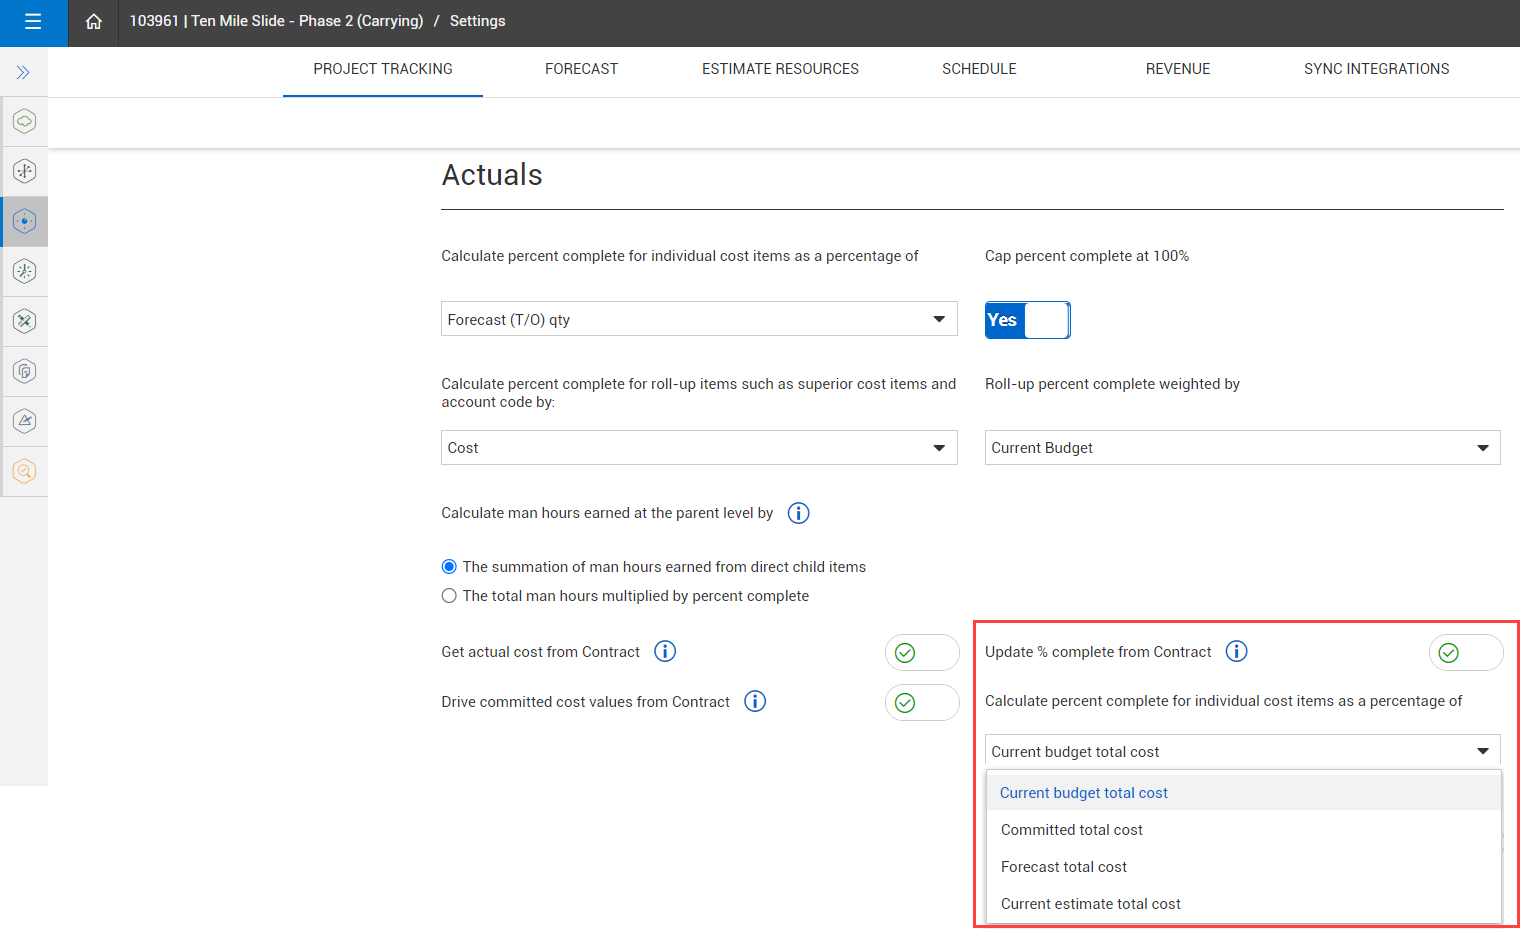The image size is (1520, 929).
Task: Click info icon beside Update % complete
Action: [x=1237, y=651]
